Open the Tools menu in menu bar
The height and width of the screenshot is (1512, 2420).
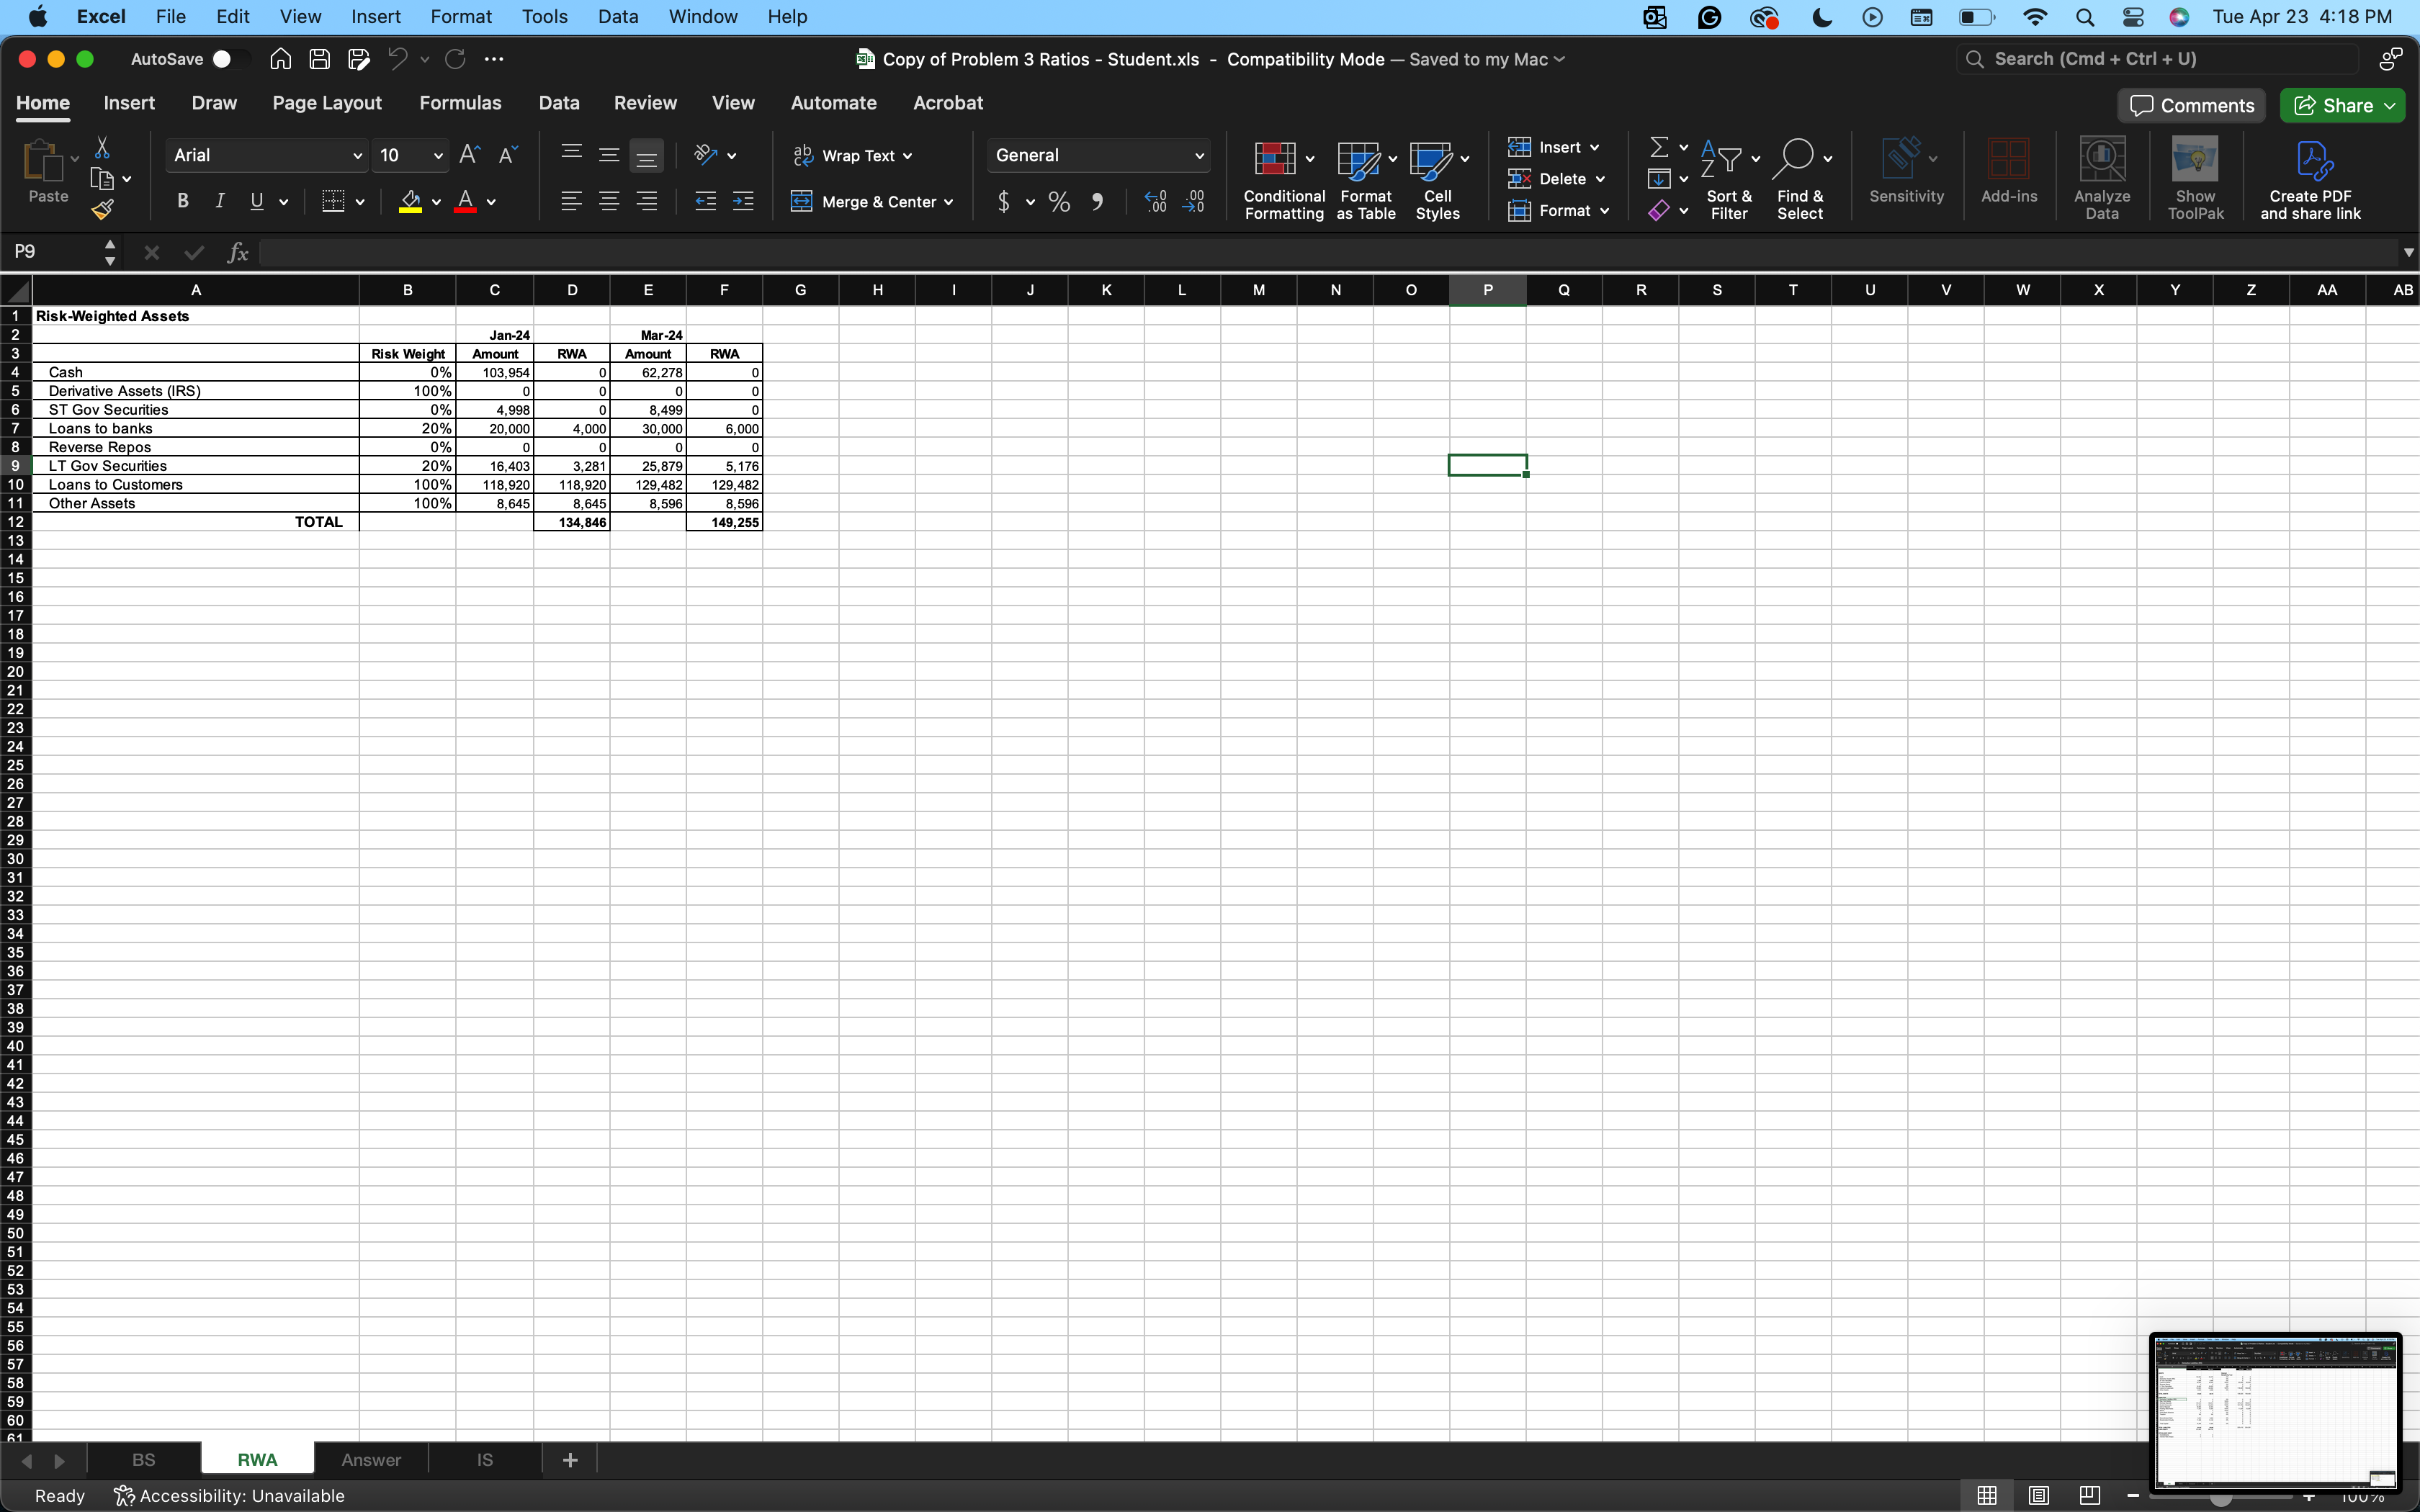click(544, 16)
